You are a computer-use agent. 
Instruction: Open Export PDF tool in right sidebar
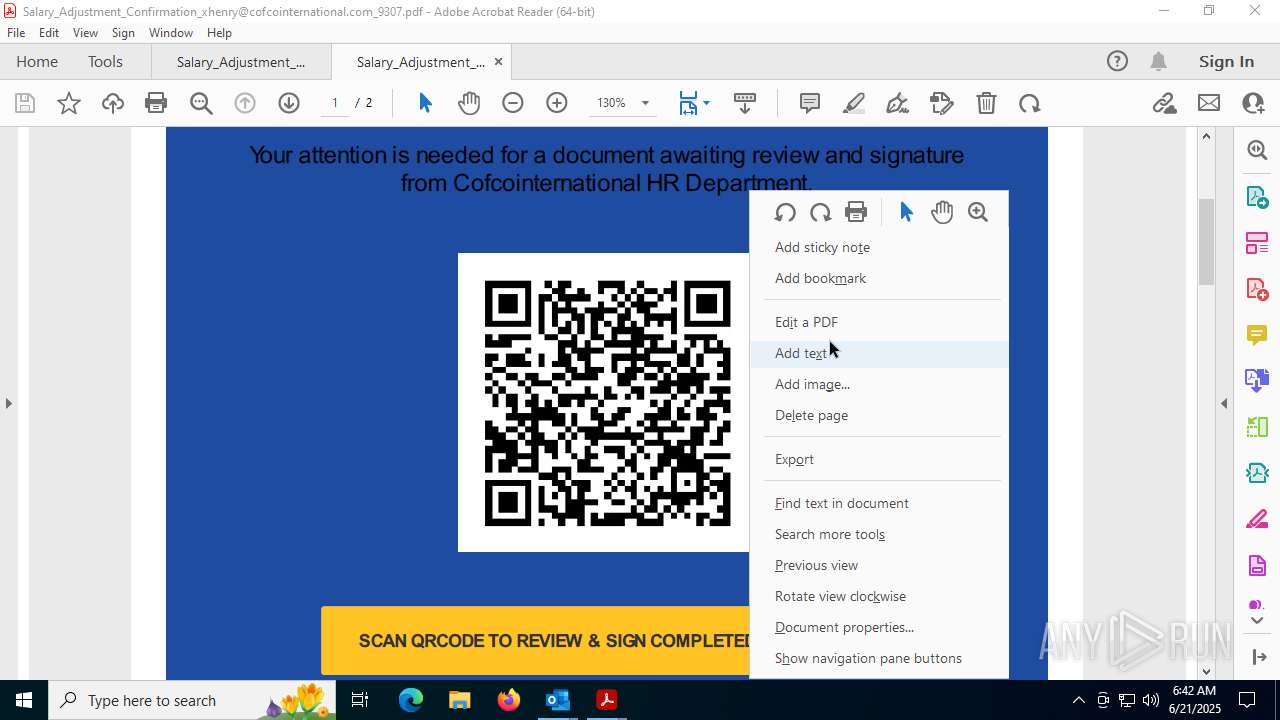pos(1257,196)
